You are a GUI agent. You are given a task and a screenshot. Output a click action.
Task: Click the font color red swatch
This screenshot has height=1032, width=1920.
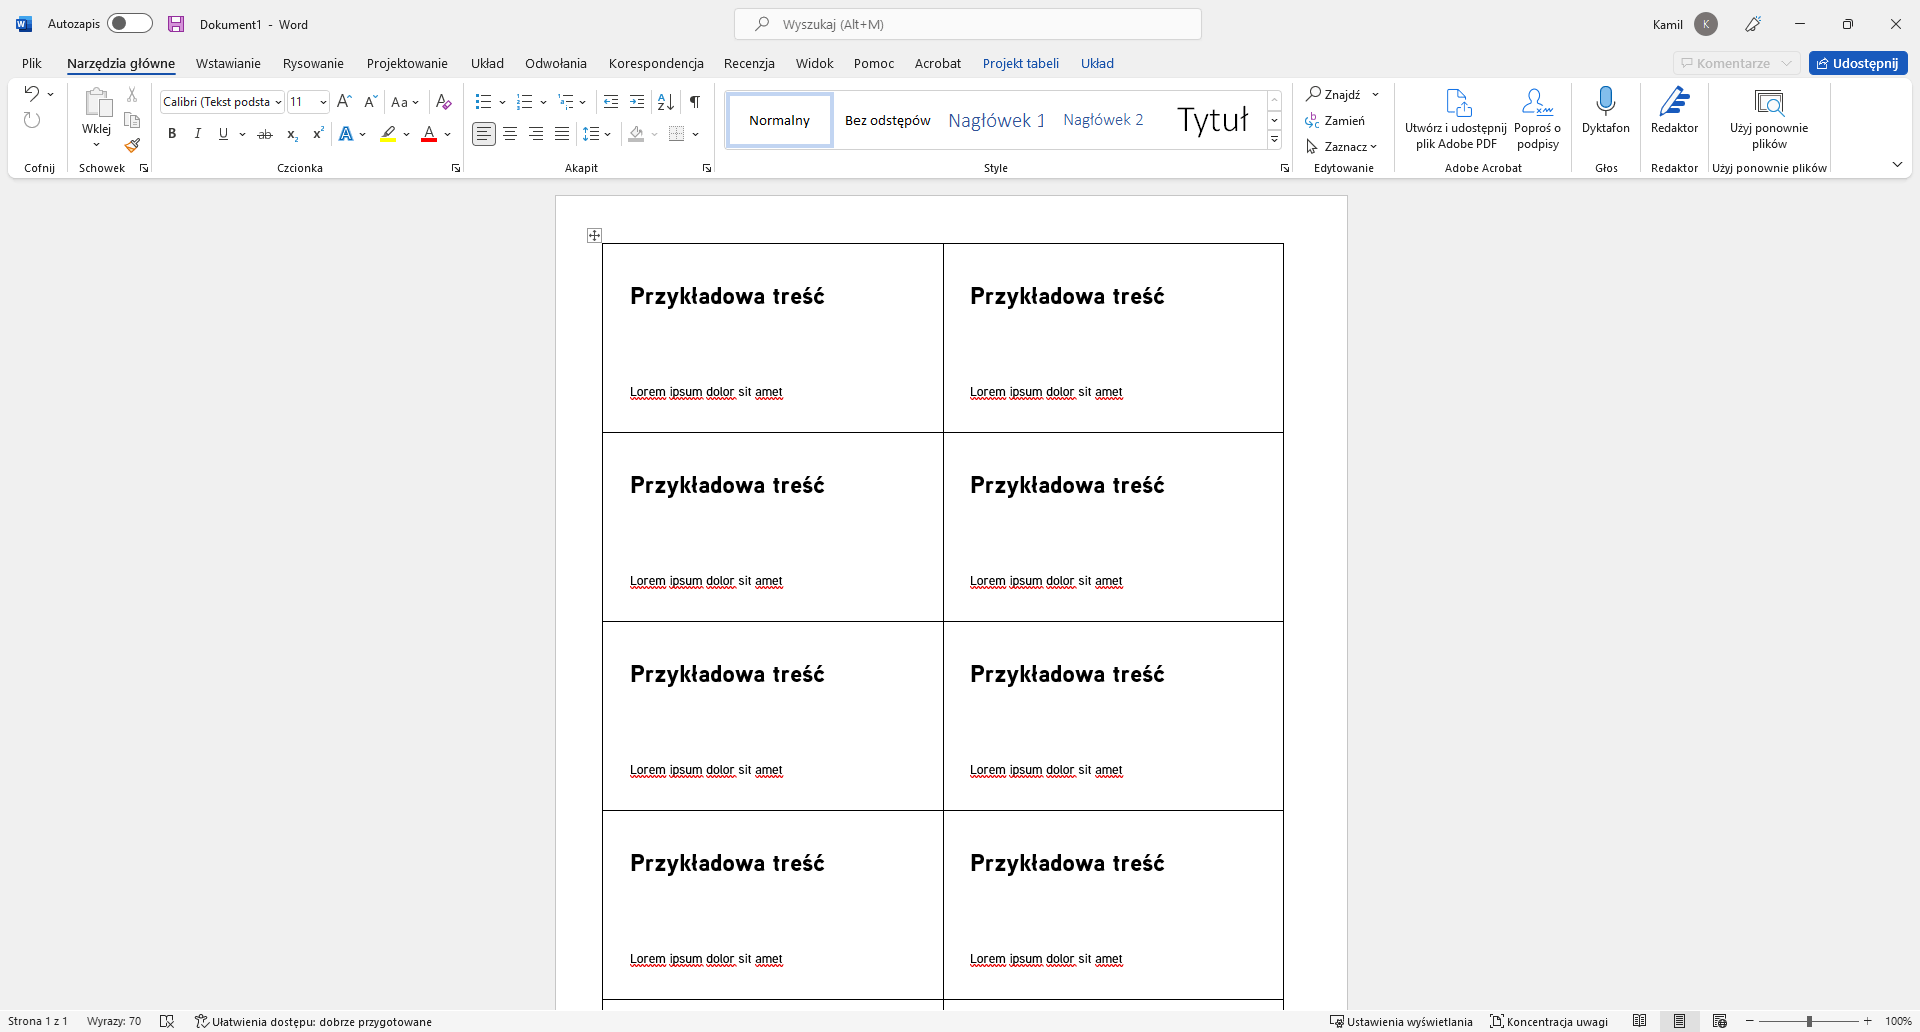click(x=429, y=134)
